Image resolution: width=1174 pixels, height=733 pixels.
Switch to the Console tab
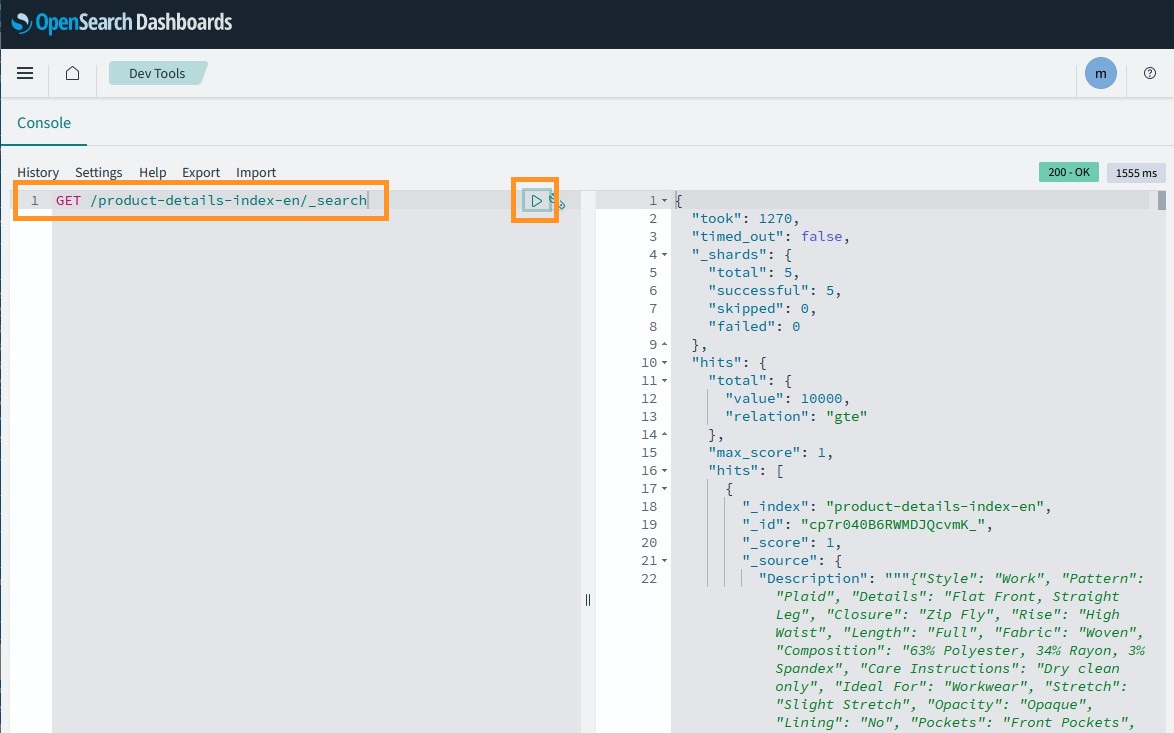click(x=44, y=123)
